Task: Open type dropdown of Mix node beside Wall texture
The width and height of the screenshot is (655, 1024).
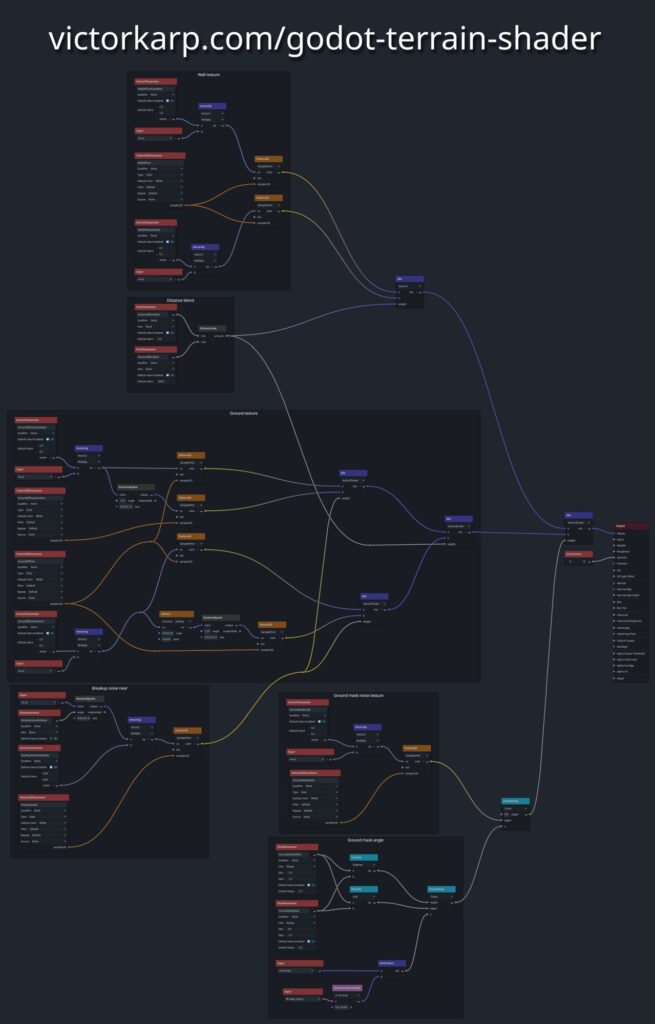Action: pyautogui.click(x=409, y=286)
